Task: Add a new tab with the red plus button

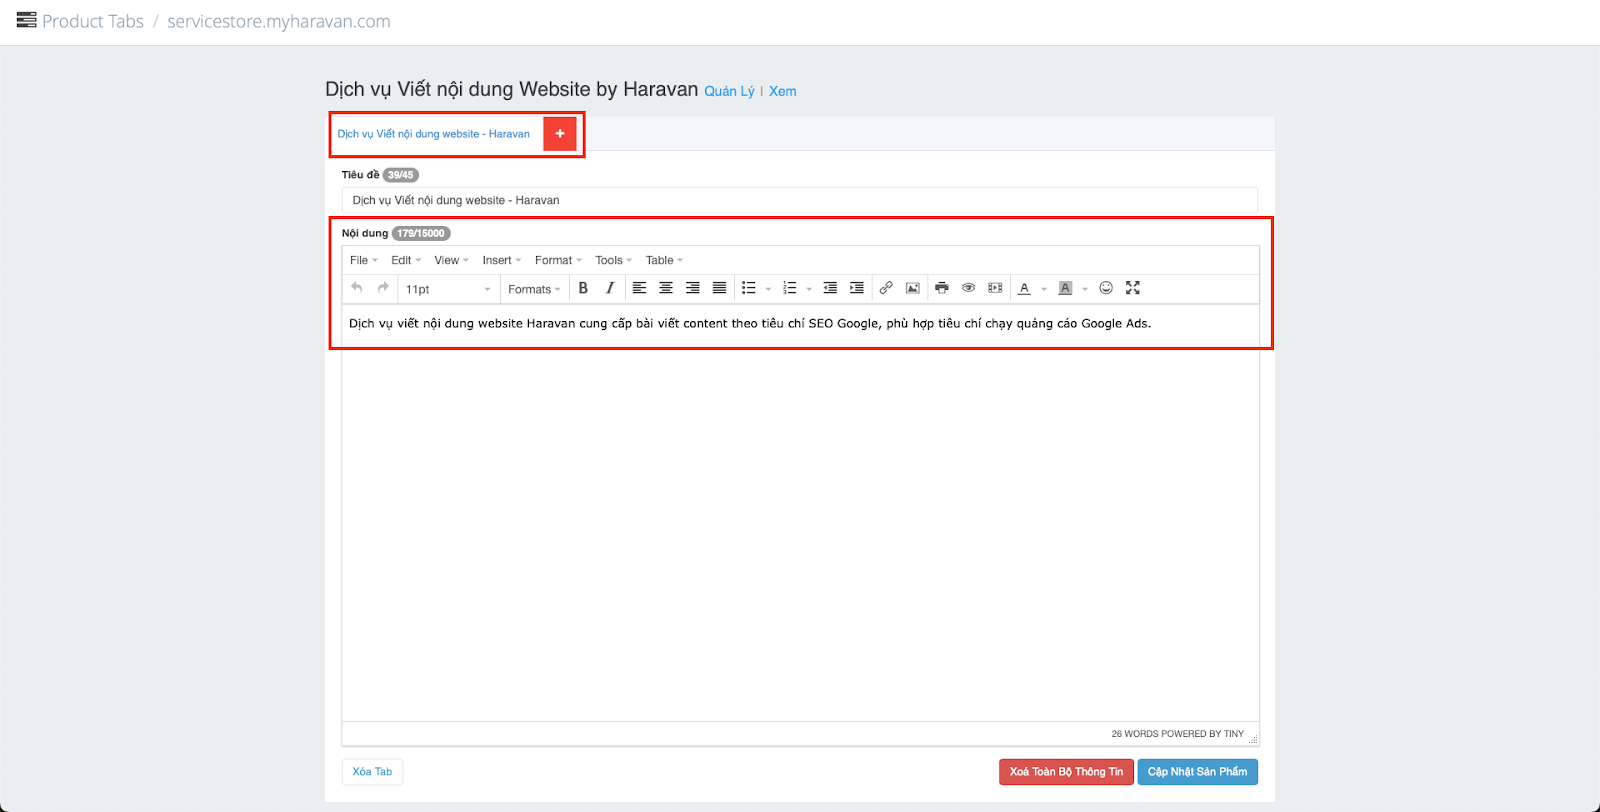Action: click(560, 134)
